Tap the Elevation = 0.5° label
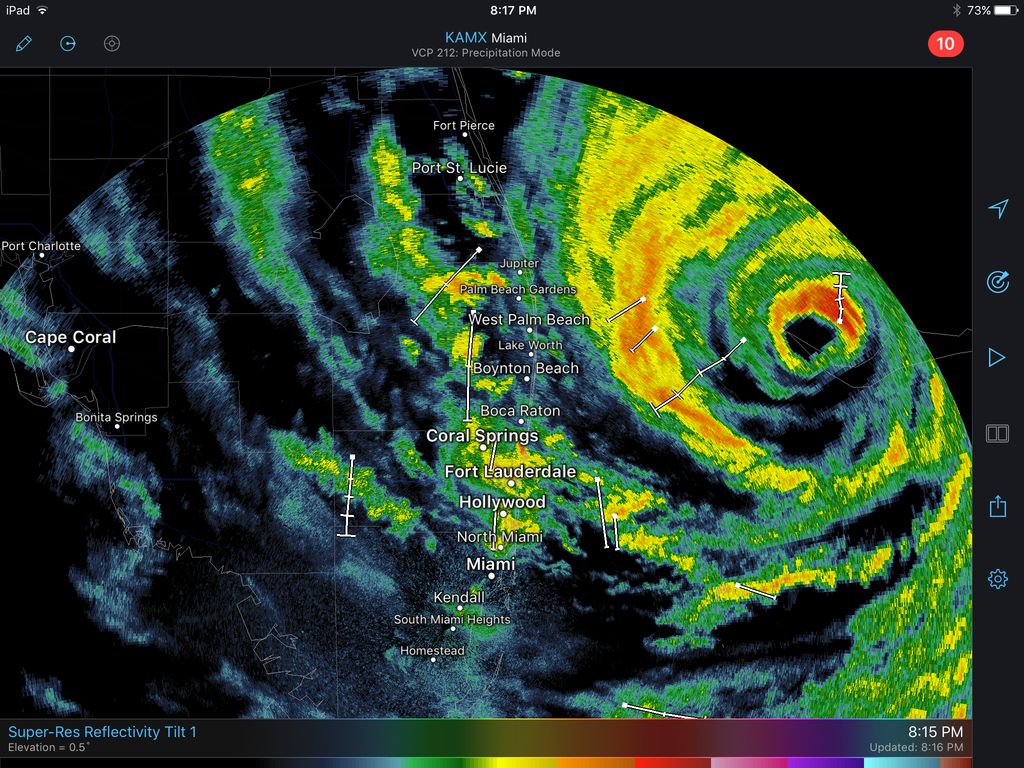Screen dimensions: 1024x768 49,748
